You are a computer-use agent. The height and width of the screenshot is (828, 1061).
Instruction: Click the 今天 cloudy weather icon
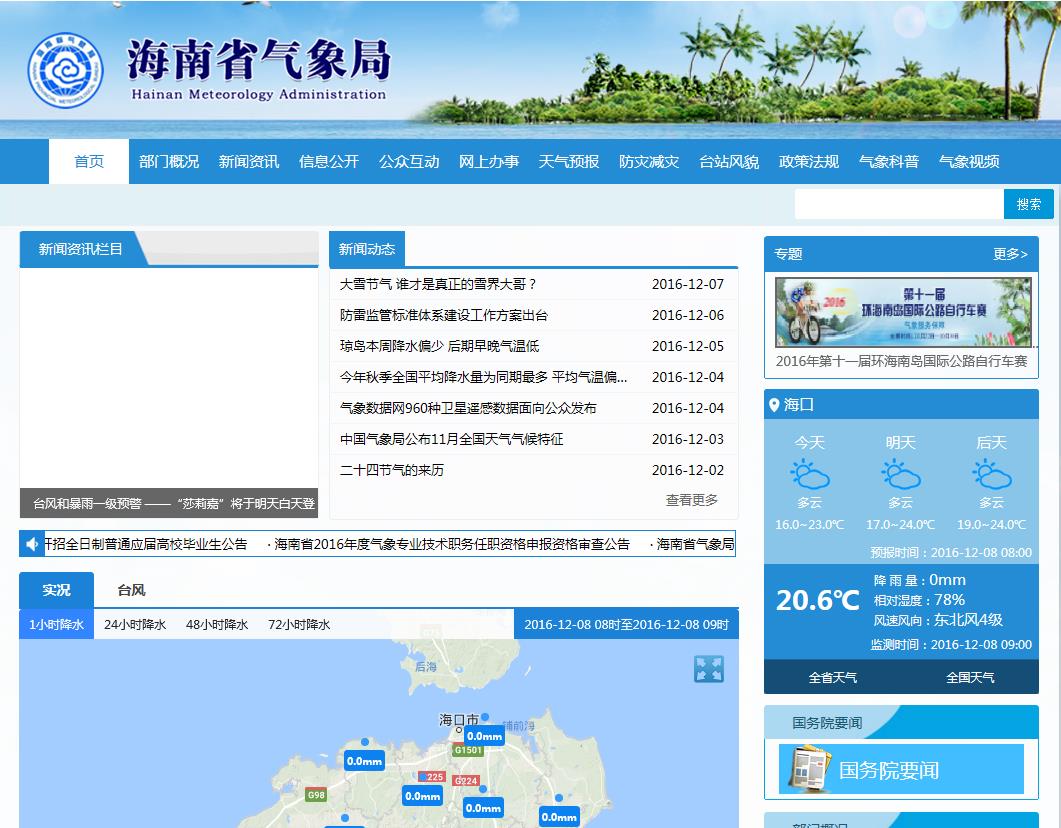(809, 474)
